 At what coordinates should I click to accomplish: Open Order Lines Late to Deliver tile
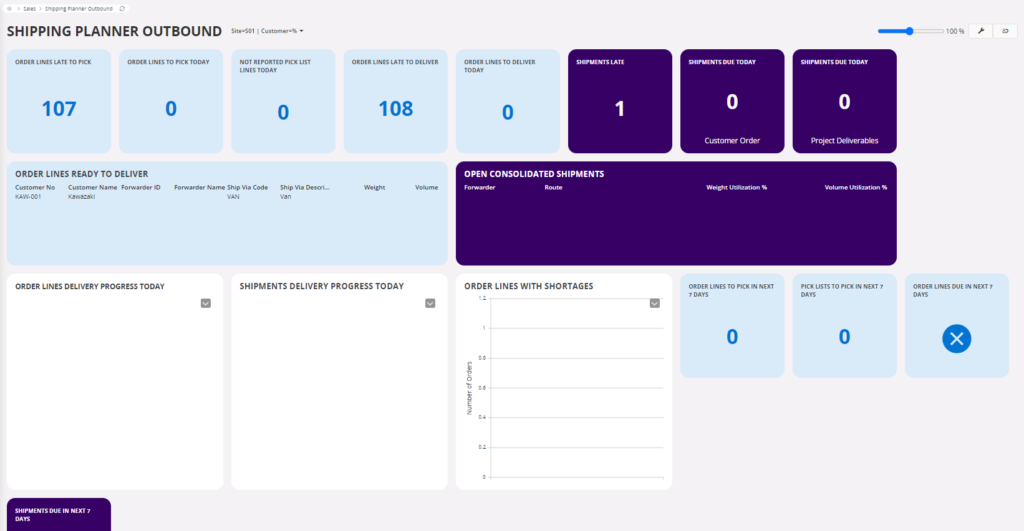395,101
